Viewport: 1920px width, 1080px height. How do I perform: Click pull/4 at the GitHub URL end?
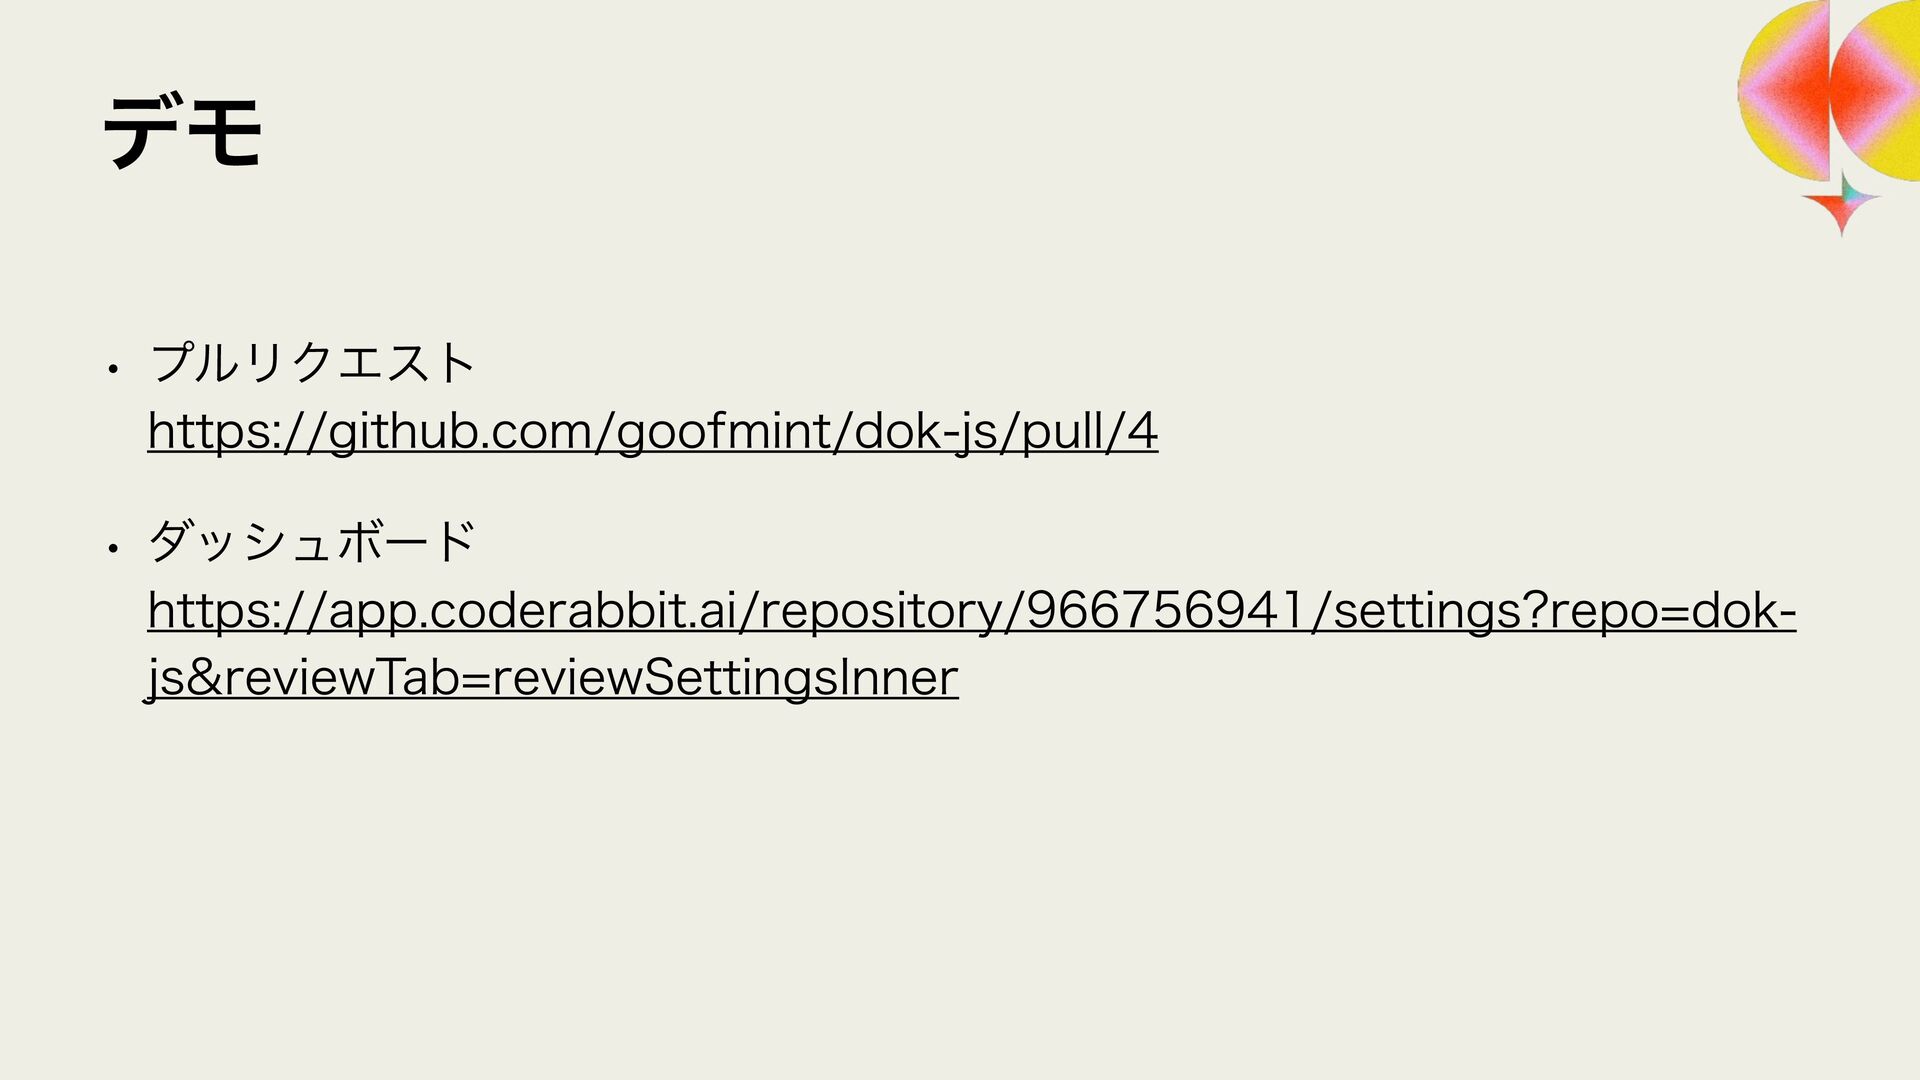point(1090,433)
